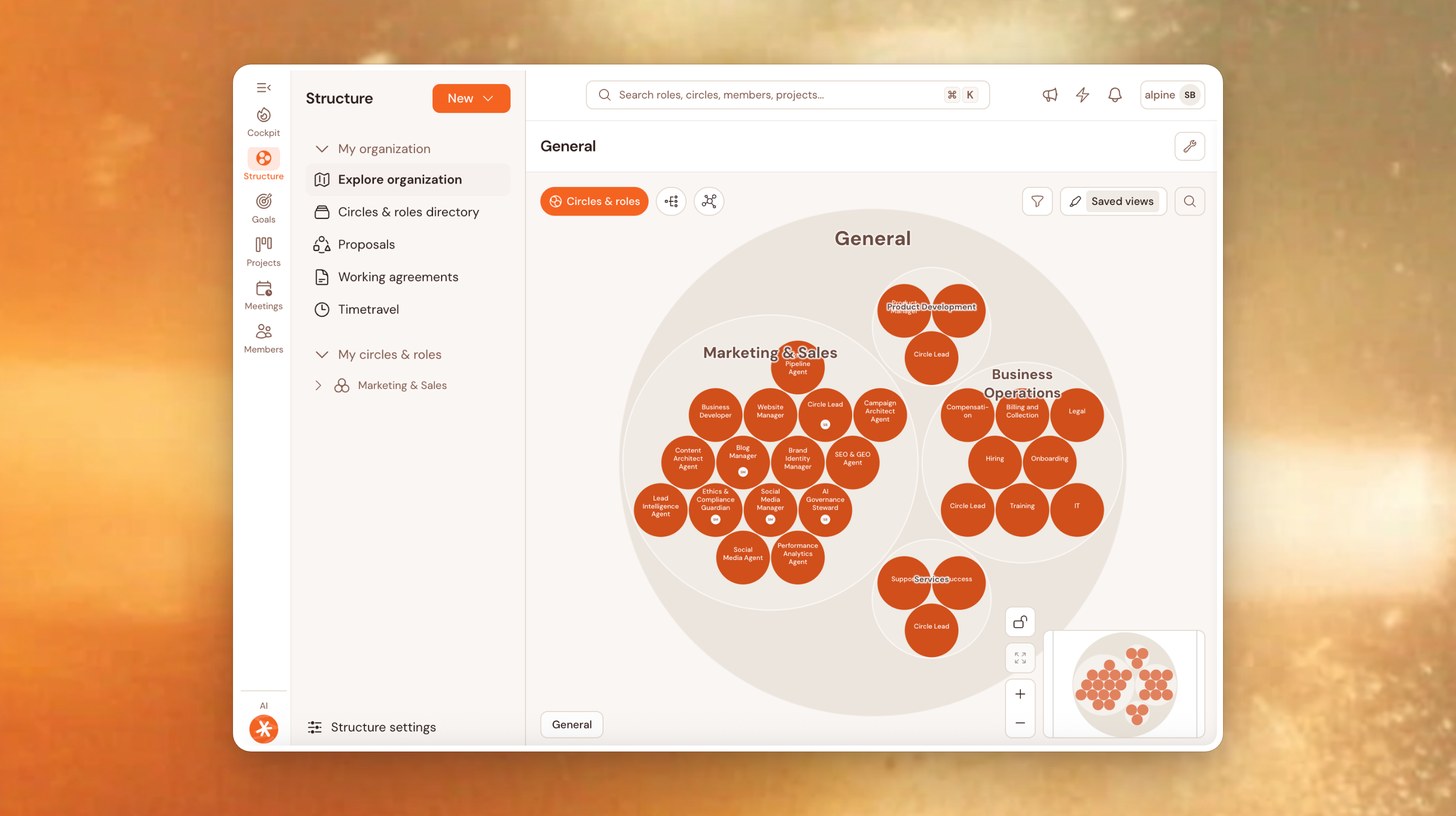Select the Business Developer role circle
The width and height of the screenshot is (1456, 816).
click(715, 414)
